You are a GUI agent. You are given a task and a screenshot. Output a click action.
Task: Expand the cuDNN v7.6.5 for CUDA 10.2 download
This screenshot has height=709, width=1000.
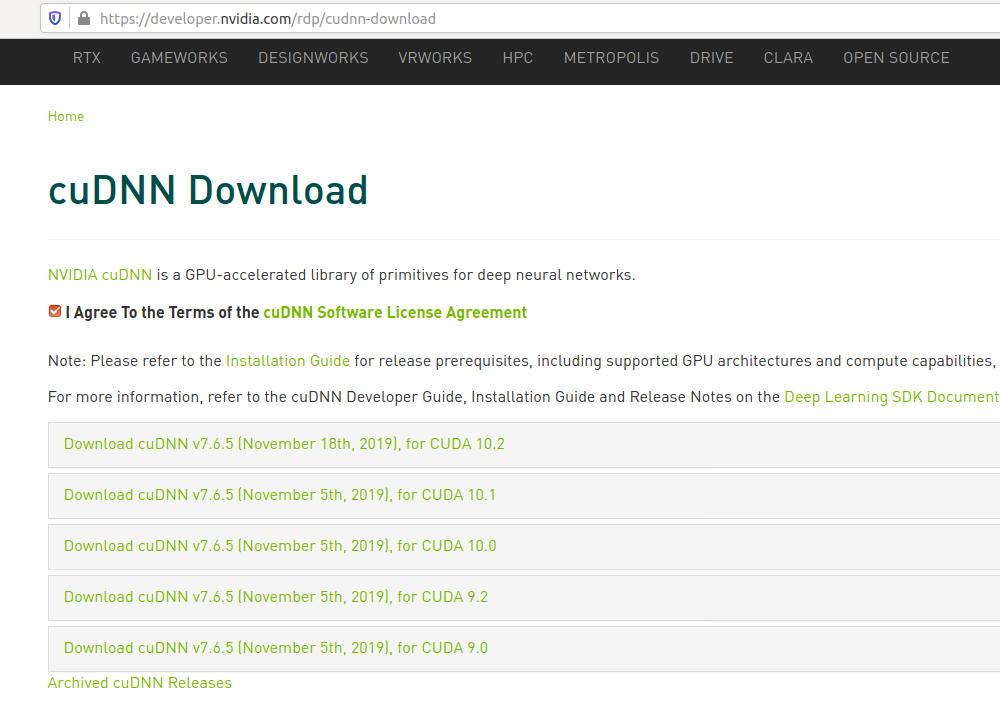(284, 444)
